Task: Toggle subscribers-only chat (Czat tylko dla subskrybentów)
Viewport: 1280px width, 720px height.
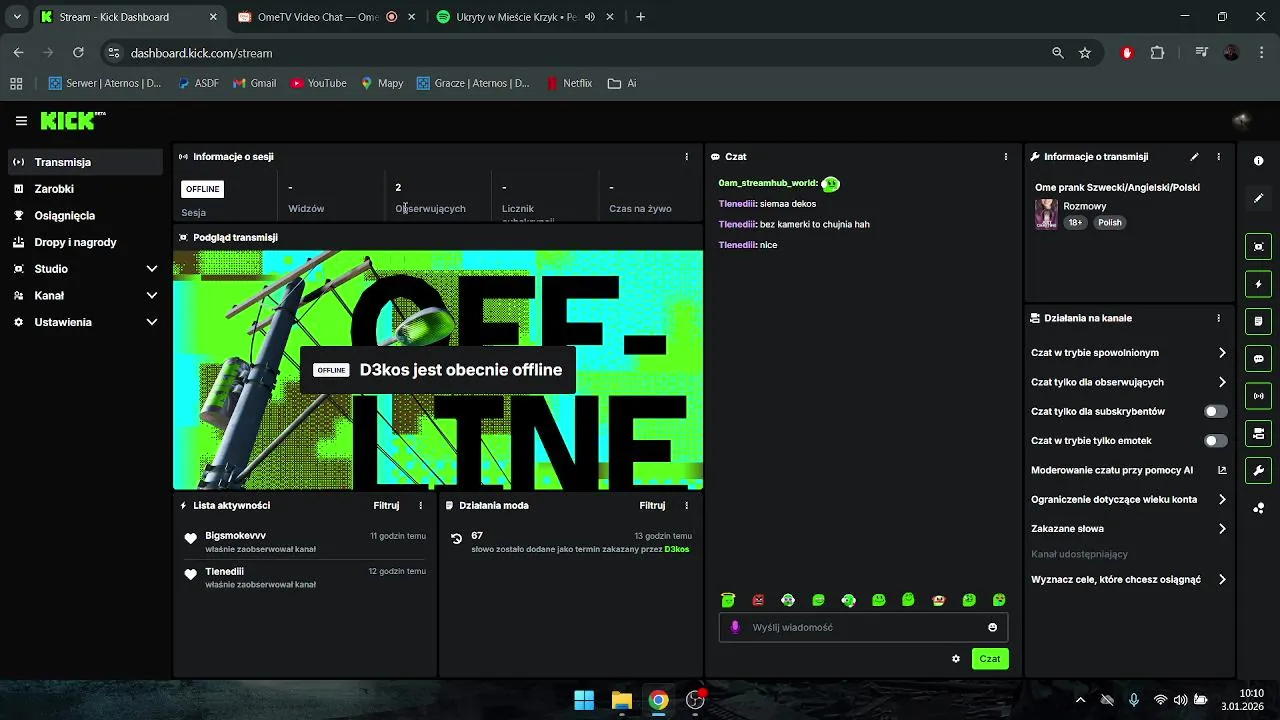Action: 1216,411
